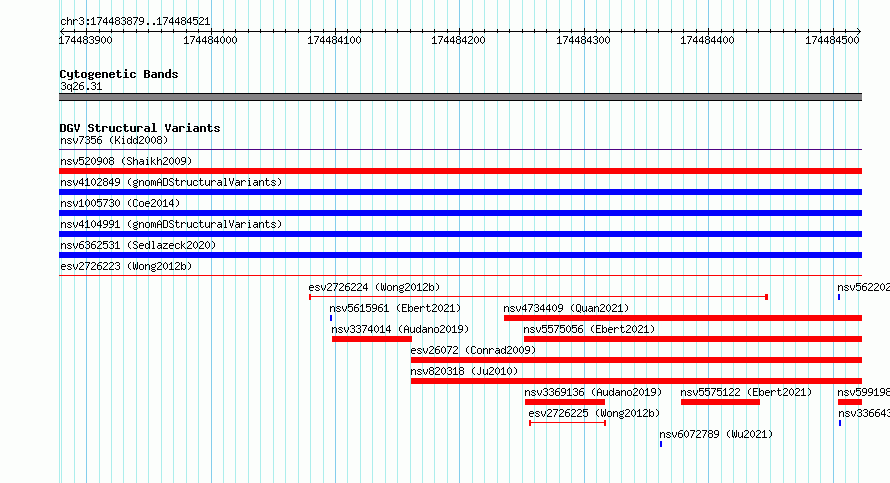This screenshot has width=890, height=483.
Task: Click ruler position 174484200
Action: coord(459,40)
